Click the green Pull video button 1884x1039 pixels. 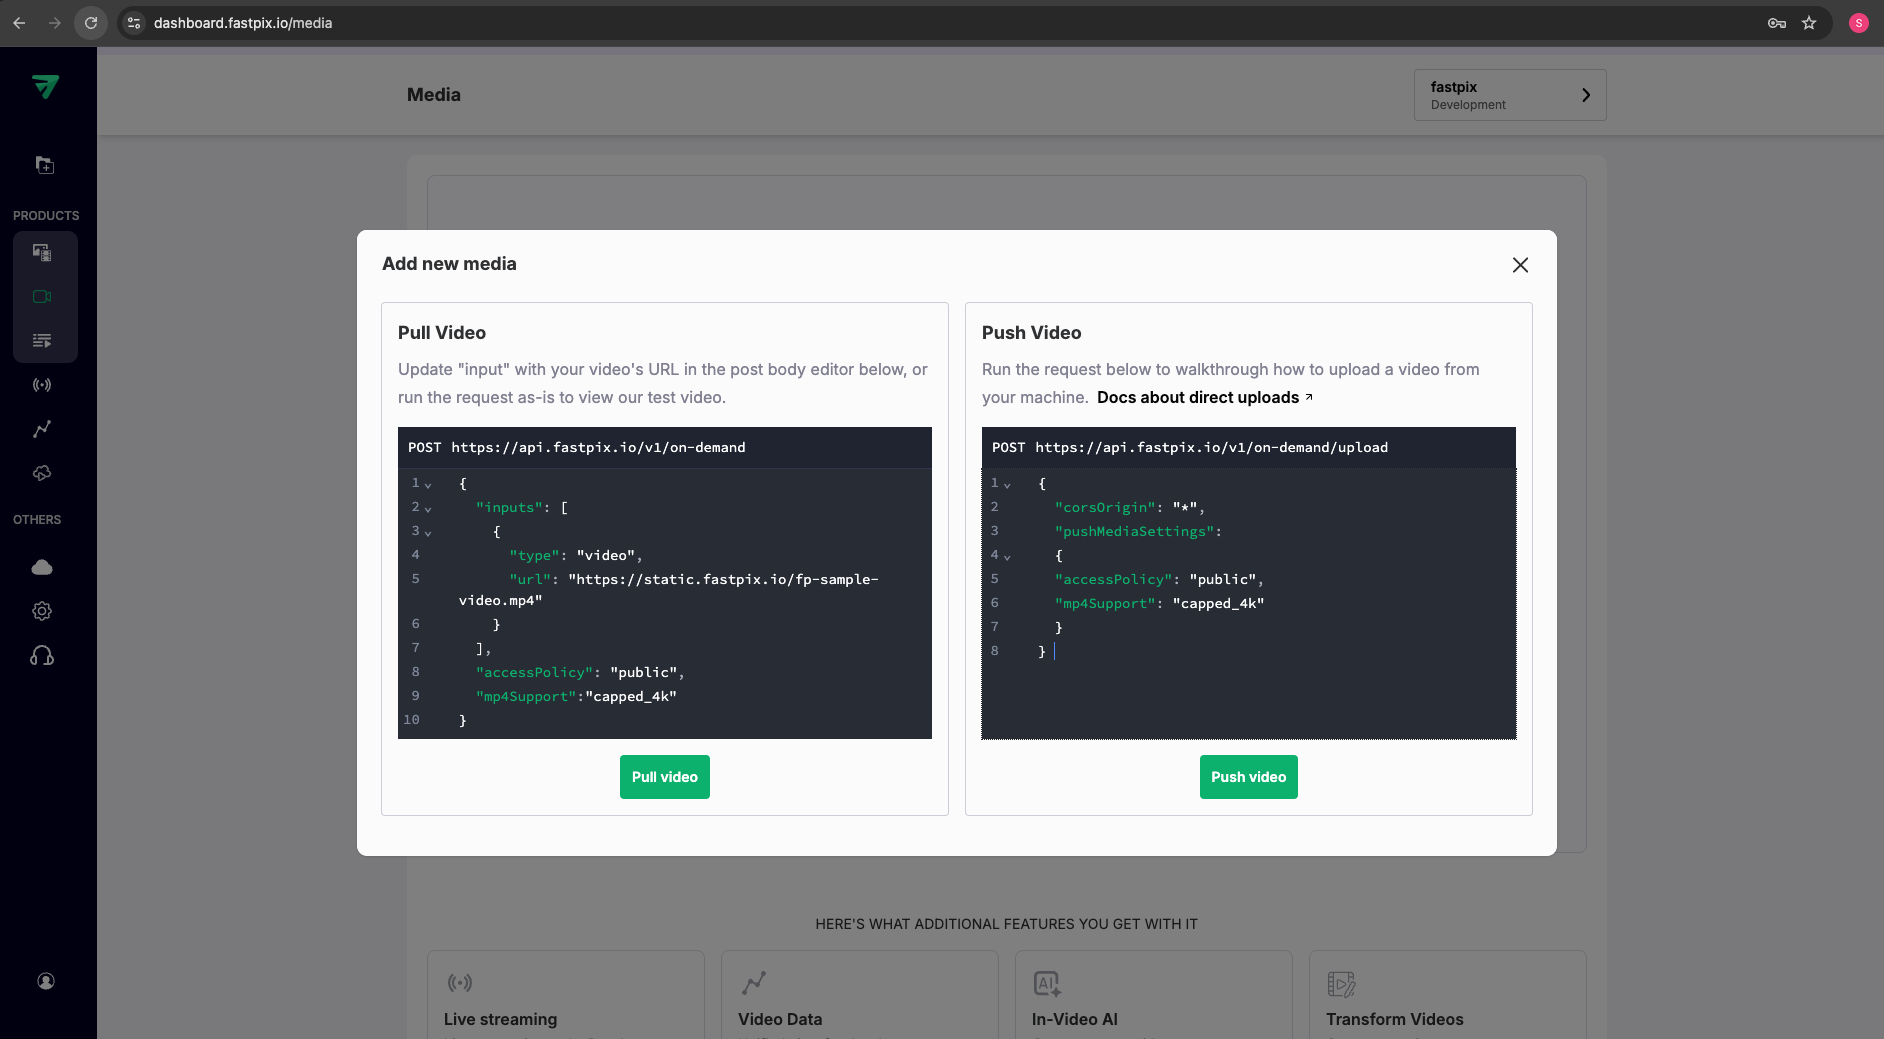pyautogui.click(x=664, y=777)
